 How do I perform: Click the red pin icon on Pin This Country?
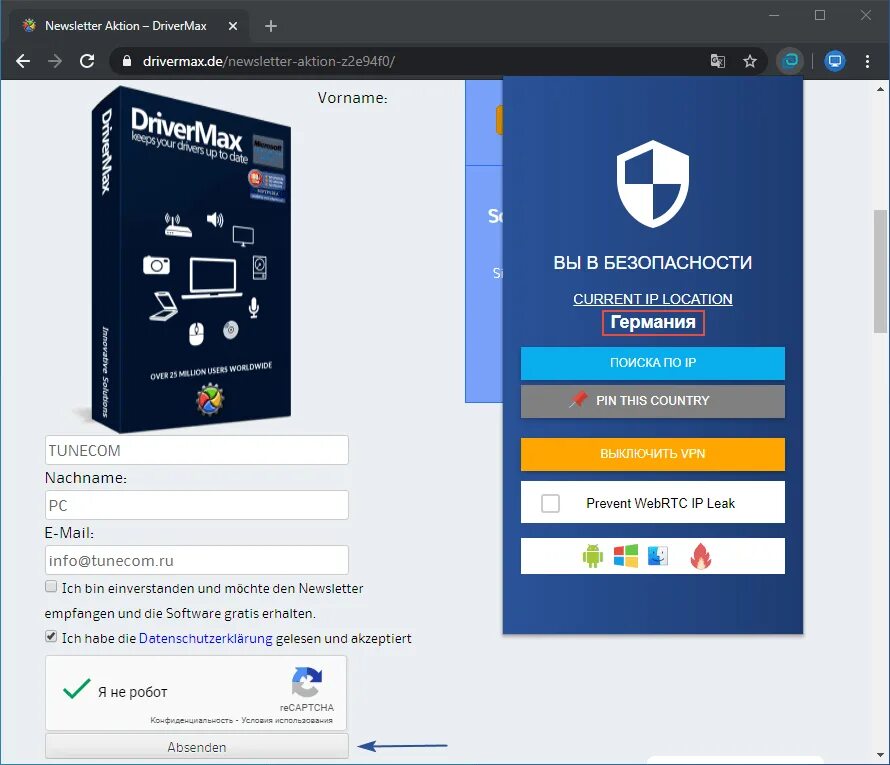coord(578,399)
